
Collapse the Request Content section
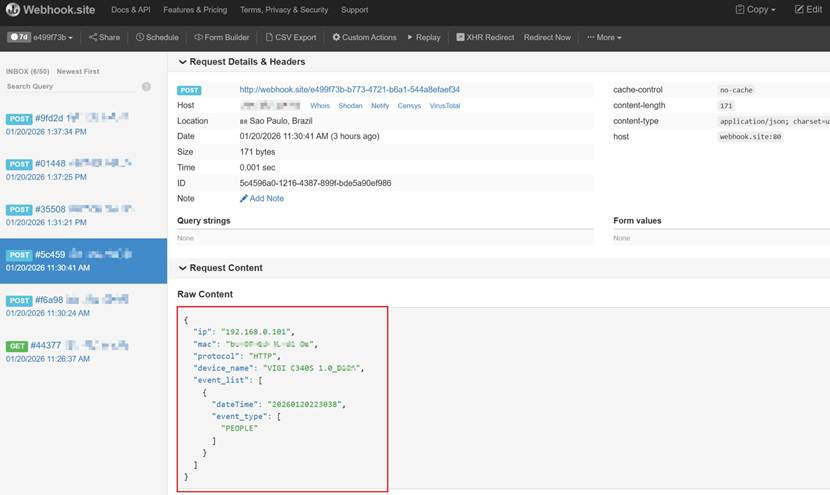click(220, 268)
